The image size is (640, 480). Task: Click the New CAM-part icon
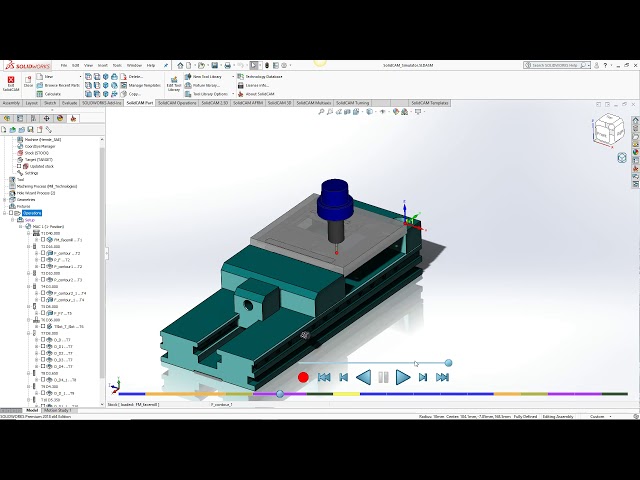[x=40, y=76]
